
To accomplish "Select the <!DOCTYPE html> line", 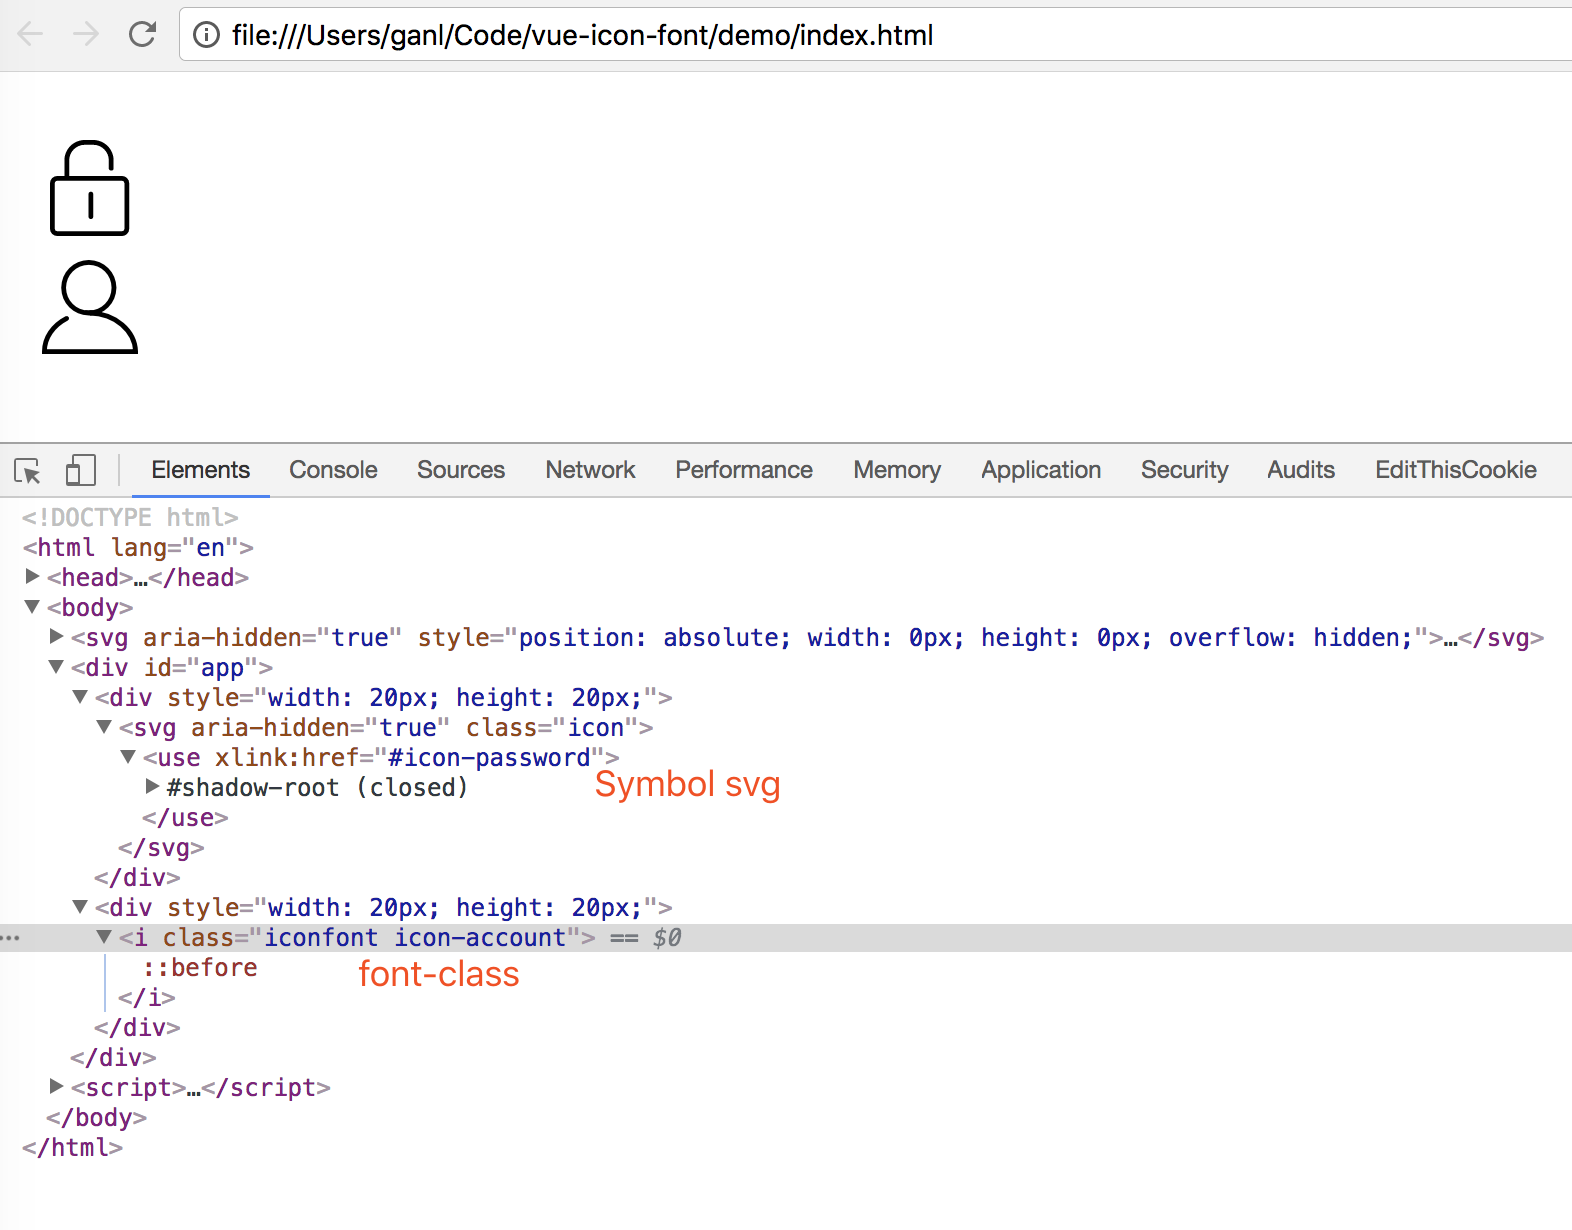I will tap(130, 517).
